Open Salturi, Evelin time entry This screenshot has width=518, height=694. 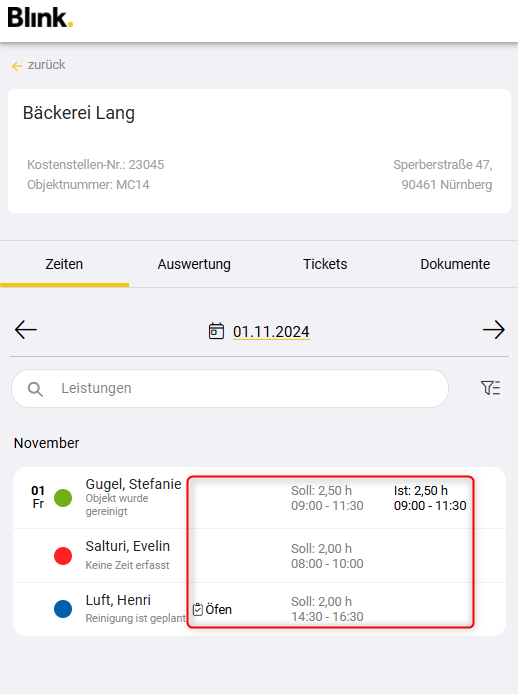click(259, 555)
